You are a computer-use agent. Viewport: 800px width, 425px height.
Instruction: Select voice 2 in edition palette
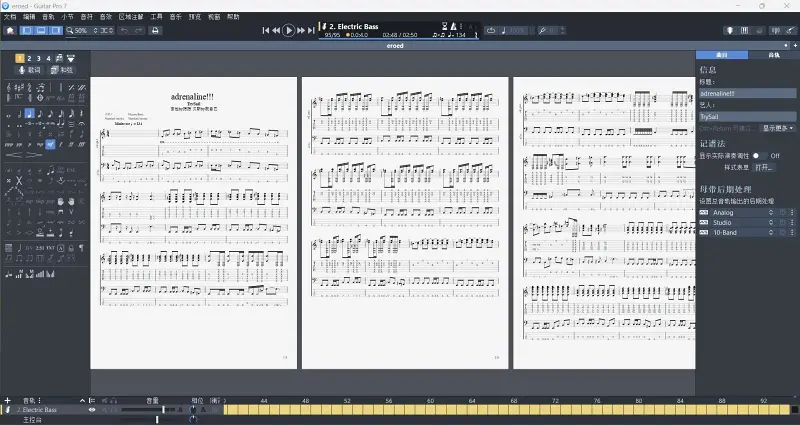[29, 58]
